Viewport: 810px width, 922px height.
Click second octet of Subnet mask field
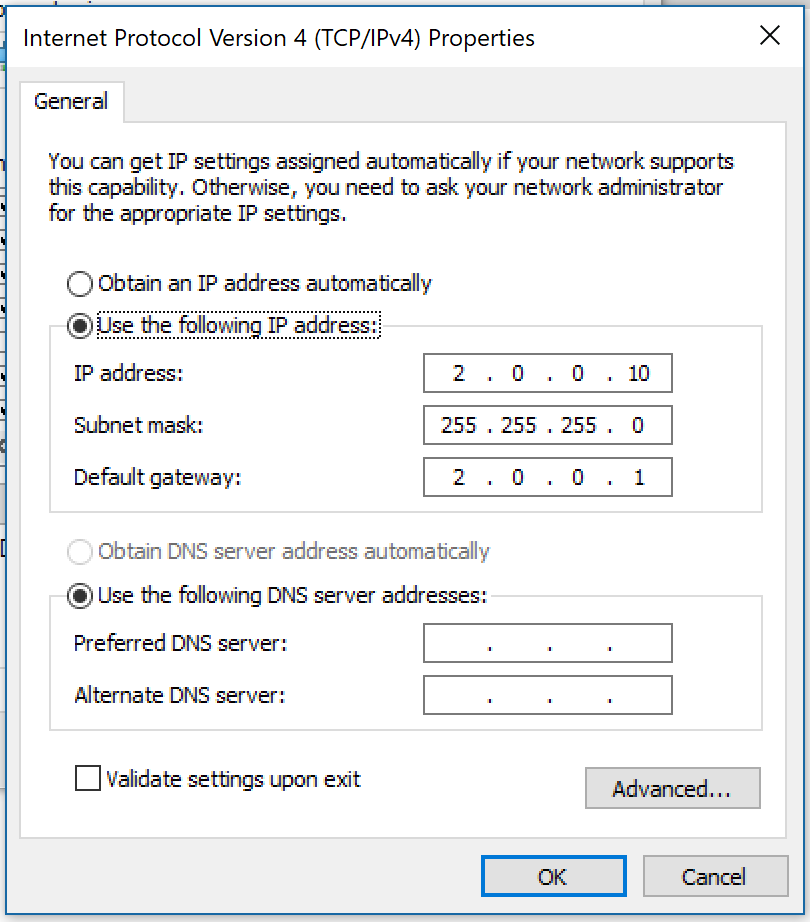[x=519, y=426]
